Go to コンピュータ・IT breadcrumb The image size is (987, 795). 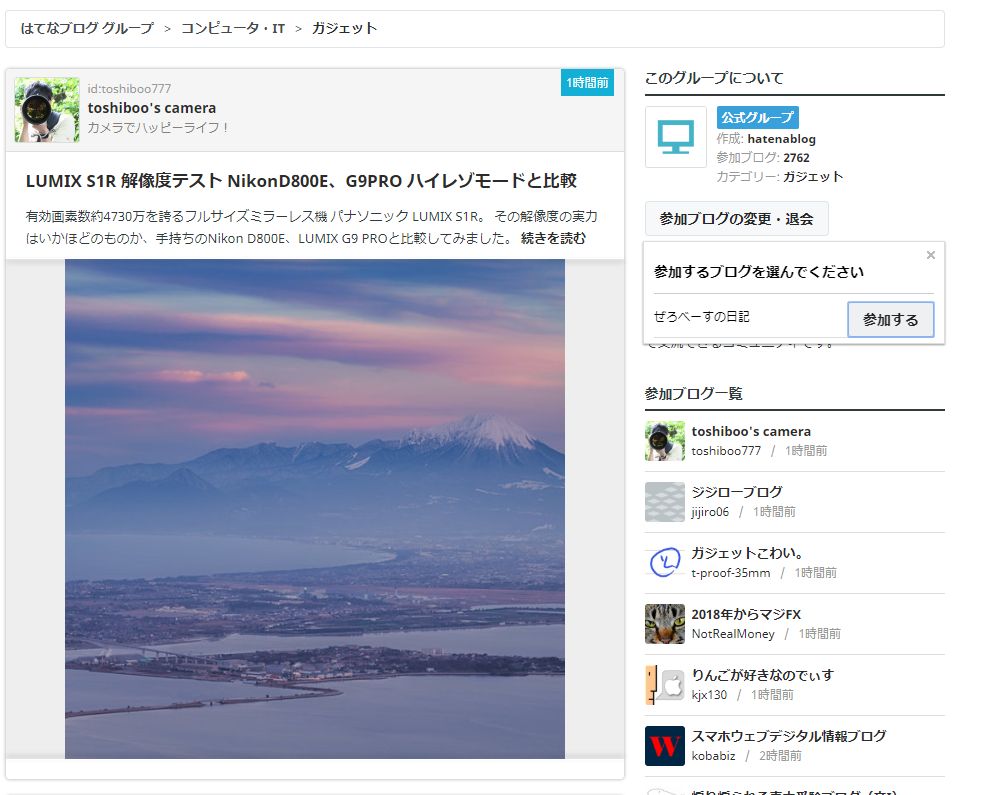(x=233, y=28)
